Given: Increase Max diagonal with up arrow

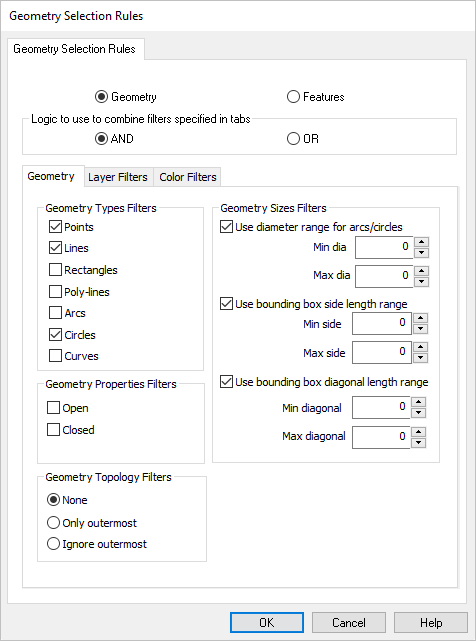Looking at the screenshot, I should 418,432.
